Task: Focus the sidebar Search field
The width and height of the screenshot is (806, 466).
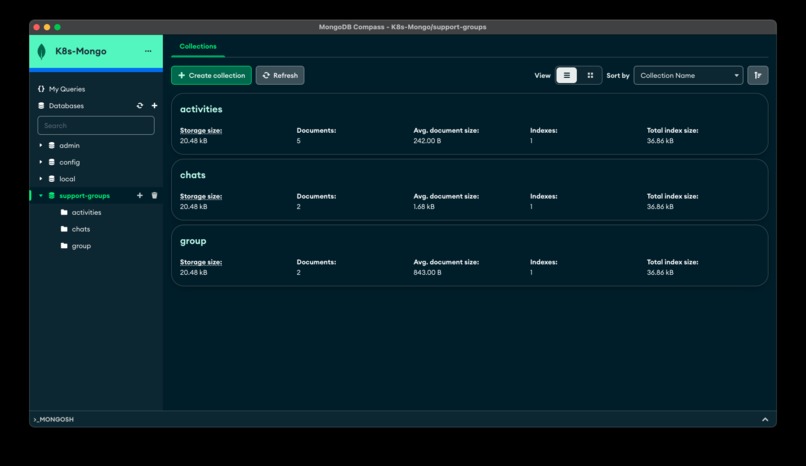Action: coord(96,125)
